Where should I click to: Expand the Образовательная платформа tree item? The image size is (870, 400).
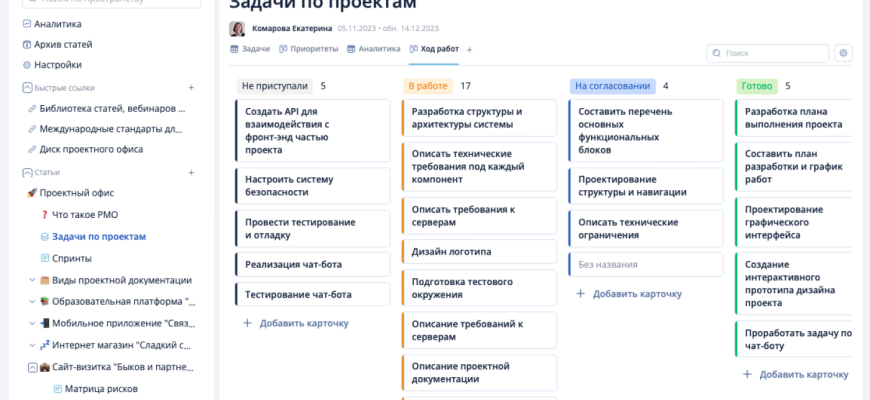pyautogui.click(x=32, y=301)
